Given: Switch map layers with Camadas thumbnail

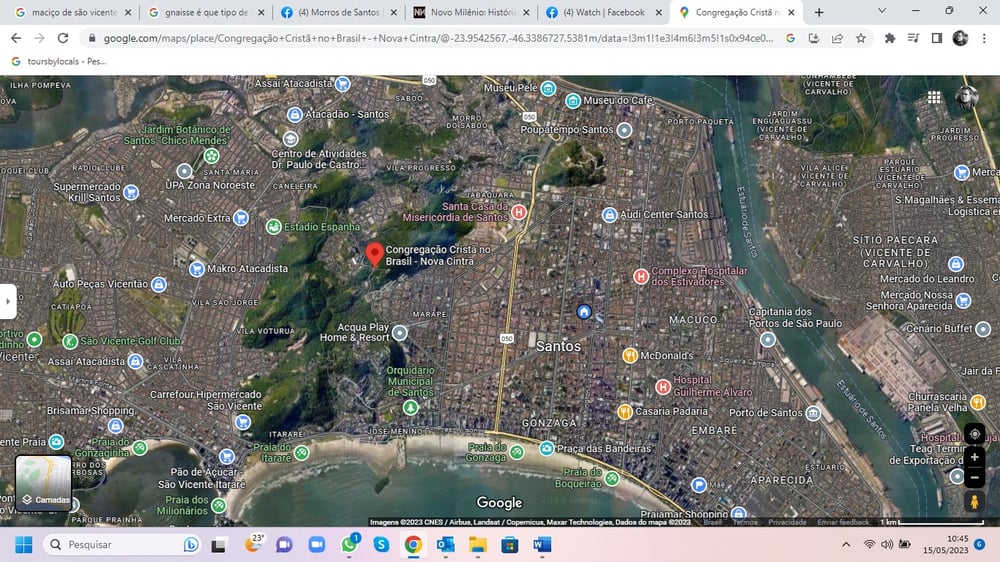Looking at the screenshot, I should 43,482.
